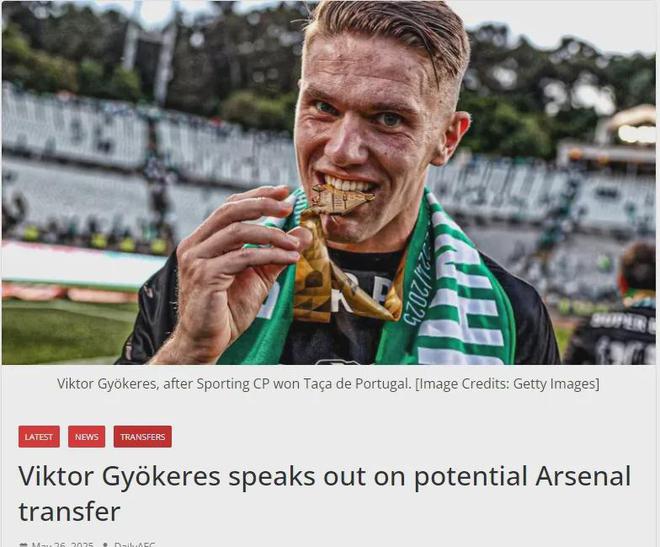This screenshot has height=547, width=660.
Task: Click the DailyAFC author link
Action: (x=135, y=544)
